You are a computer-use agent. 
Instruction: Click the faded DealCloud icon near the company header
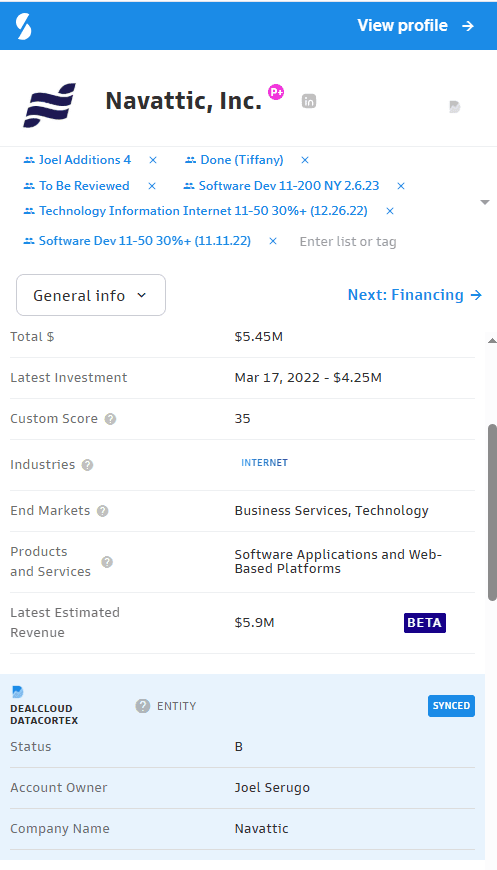click(455, 107)
